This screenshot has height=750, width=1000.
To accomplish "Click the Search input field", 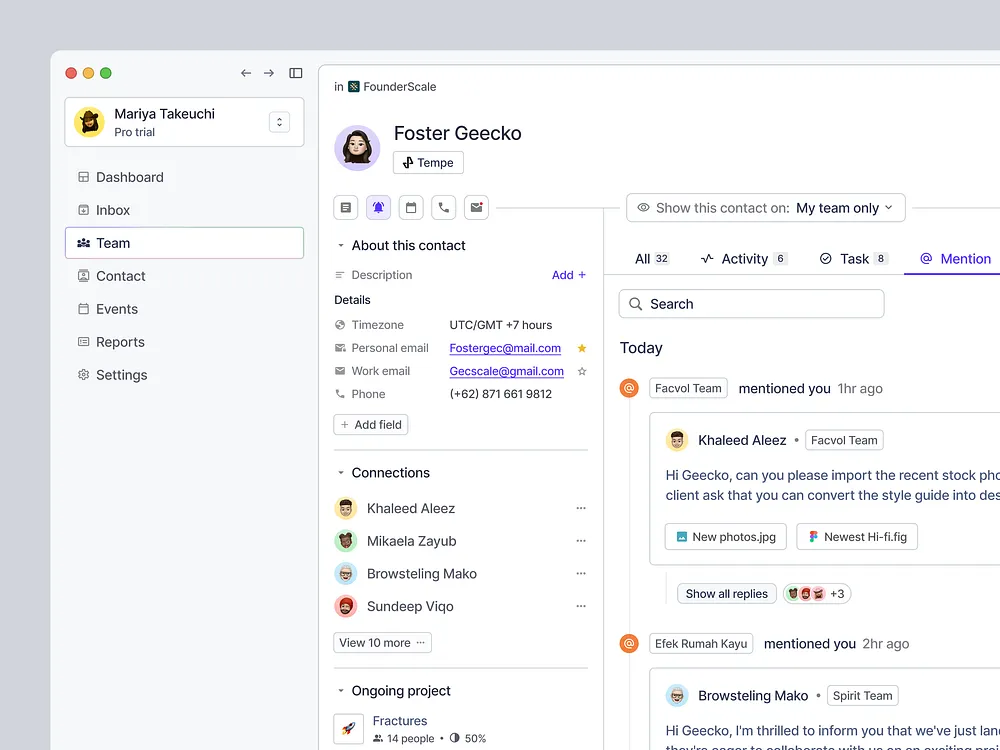I will tap(751, 304).
